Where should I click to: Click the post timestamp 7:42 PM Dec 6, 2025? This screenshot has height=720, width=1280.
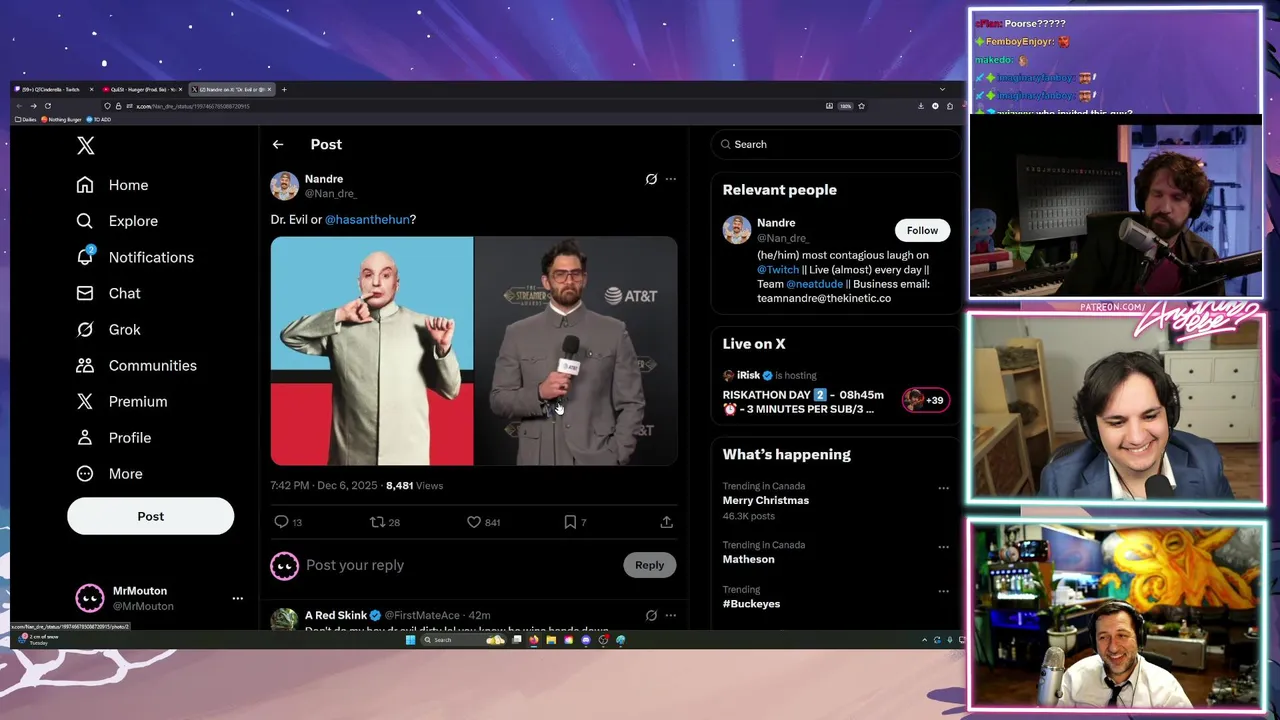point(324,485)
